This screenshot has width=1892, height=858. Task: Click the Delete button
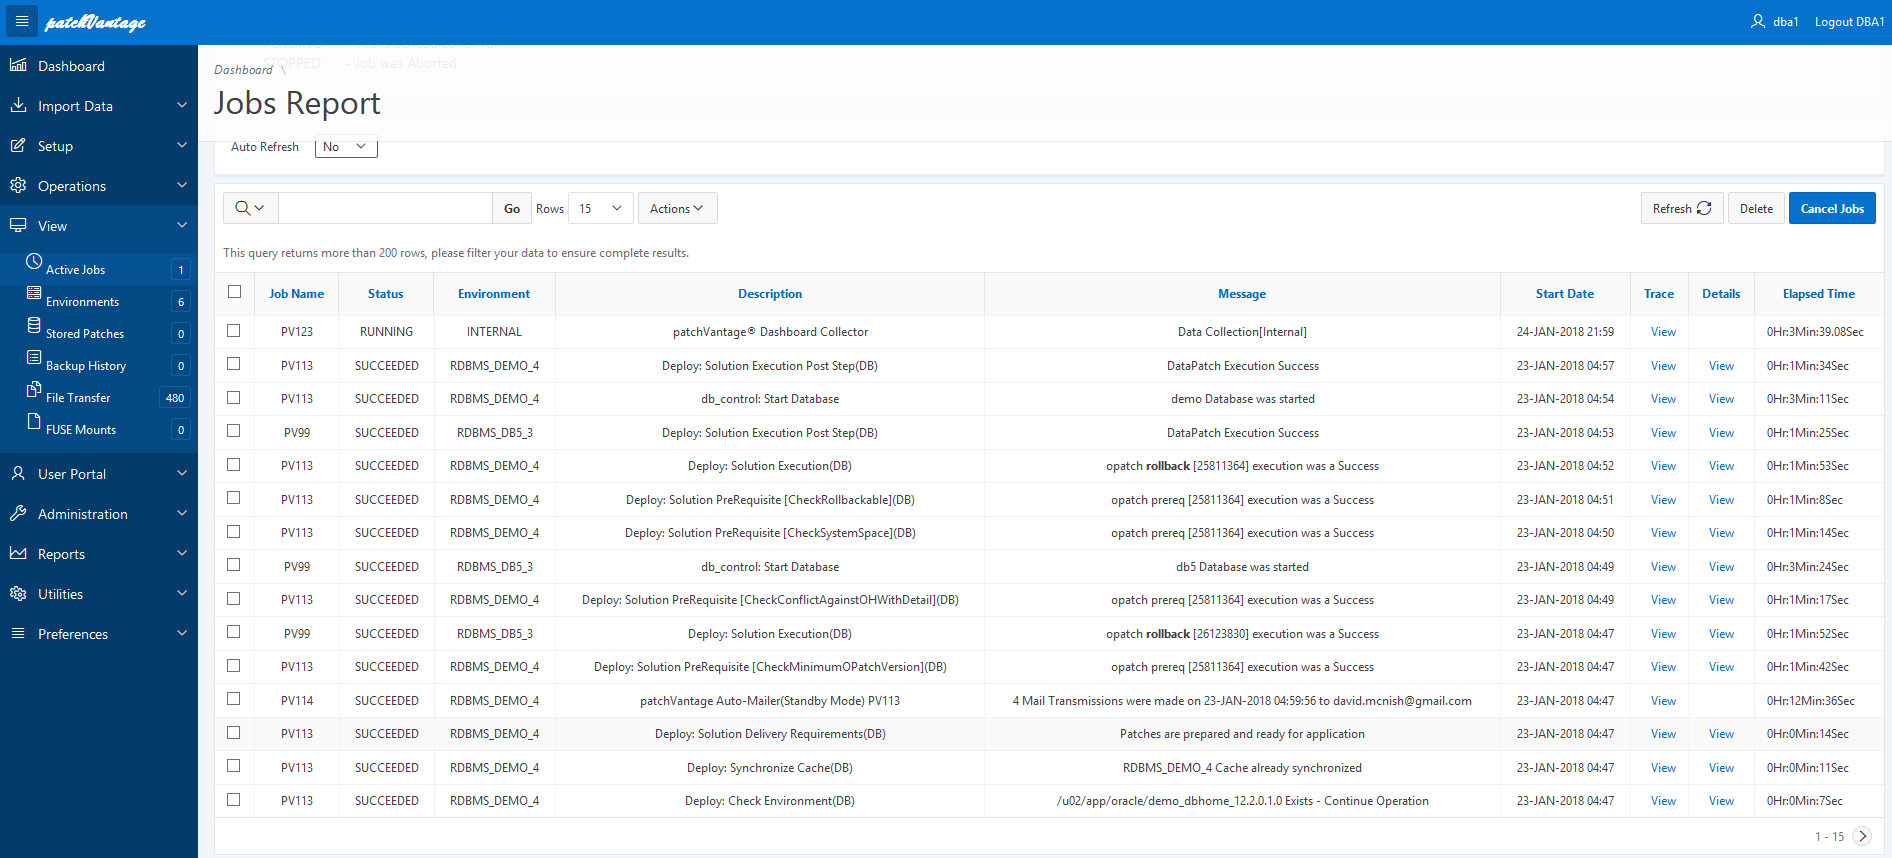click(x=1756, y=208)
